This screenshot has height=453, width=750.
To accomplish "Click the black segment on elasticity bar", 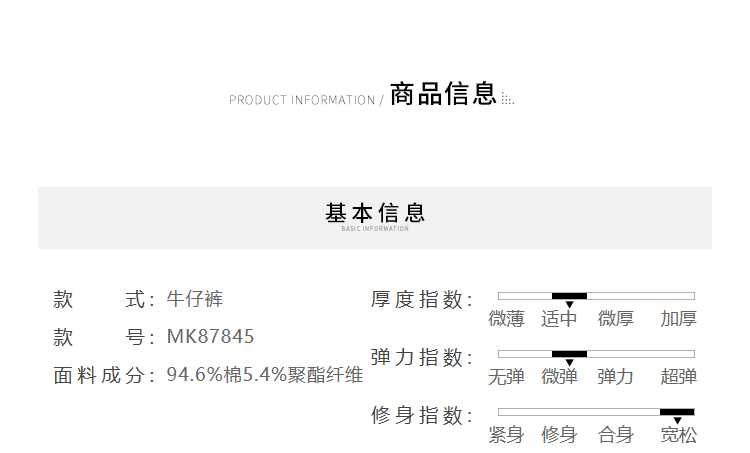I will (569, 354).
